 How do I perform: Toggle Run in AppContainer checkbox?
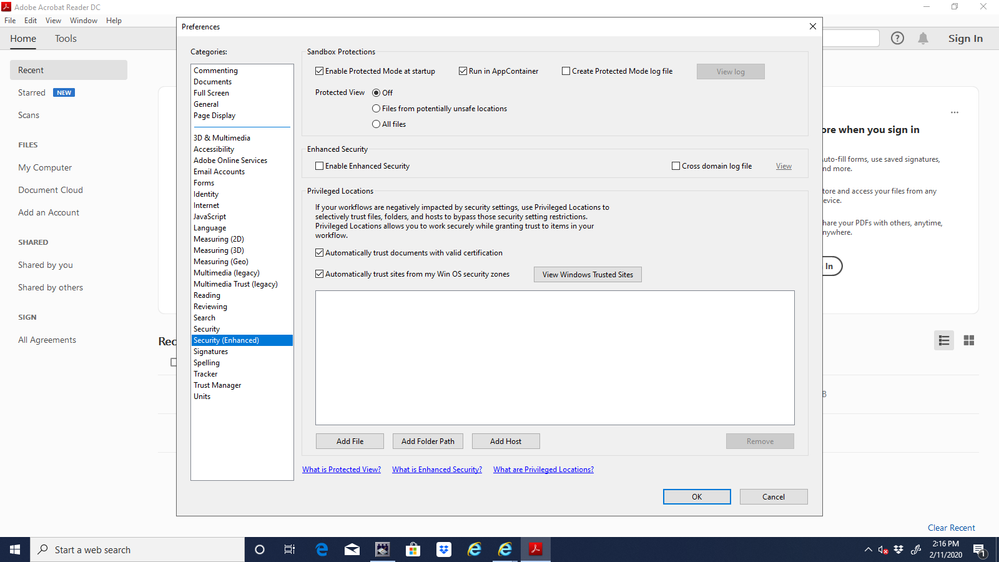coord(463,71)
